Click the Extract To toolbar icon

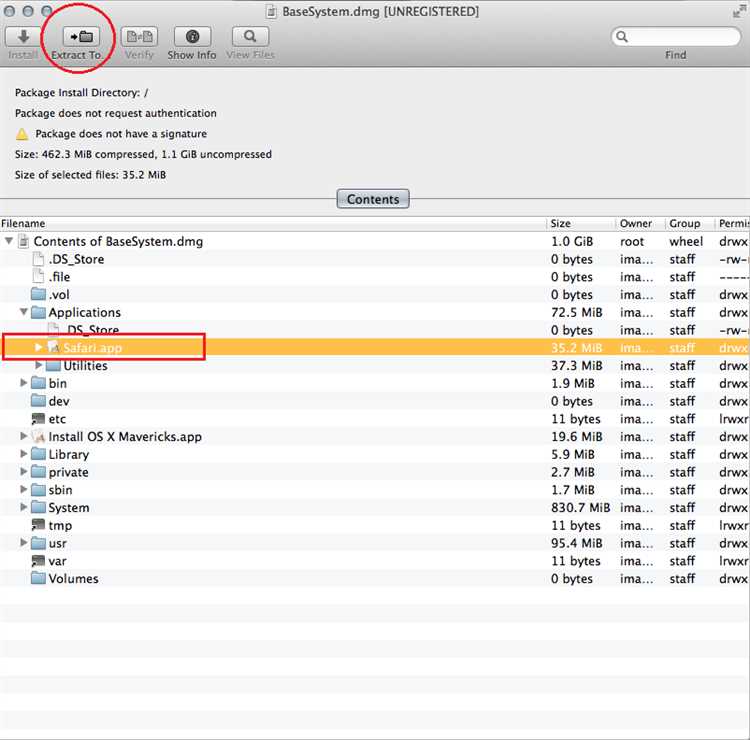point(81,37)
